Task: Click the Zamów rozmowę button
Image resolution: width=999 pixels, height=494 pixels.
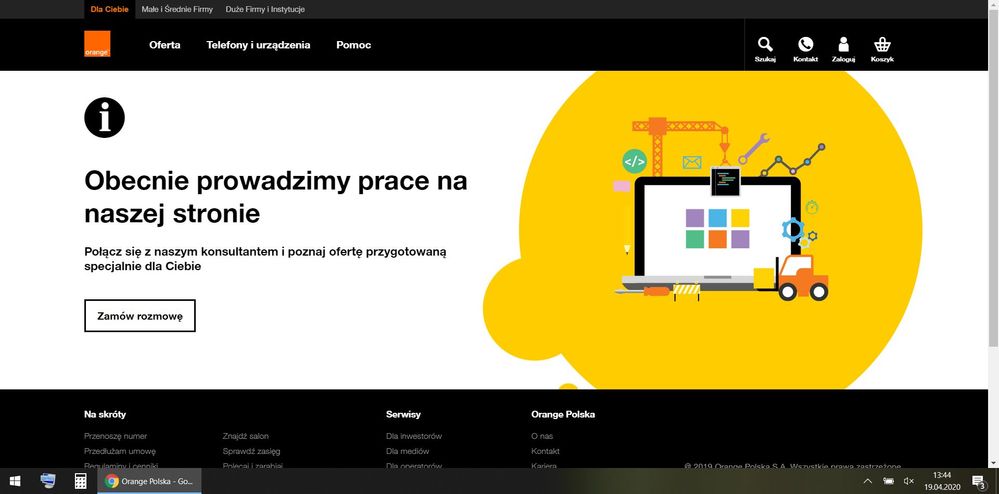Action: [x=140, y=316]
